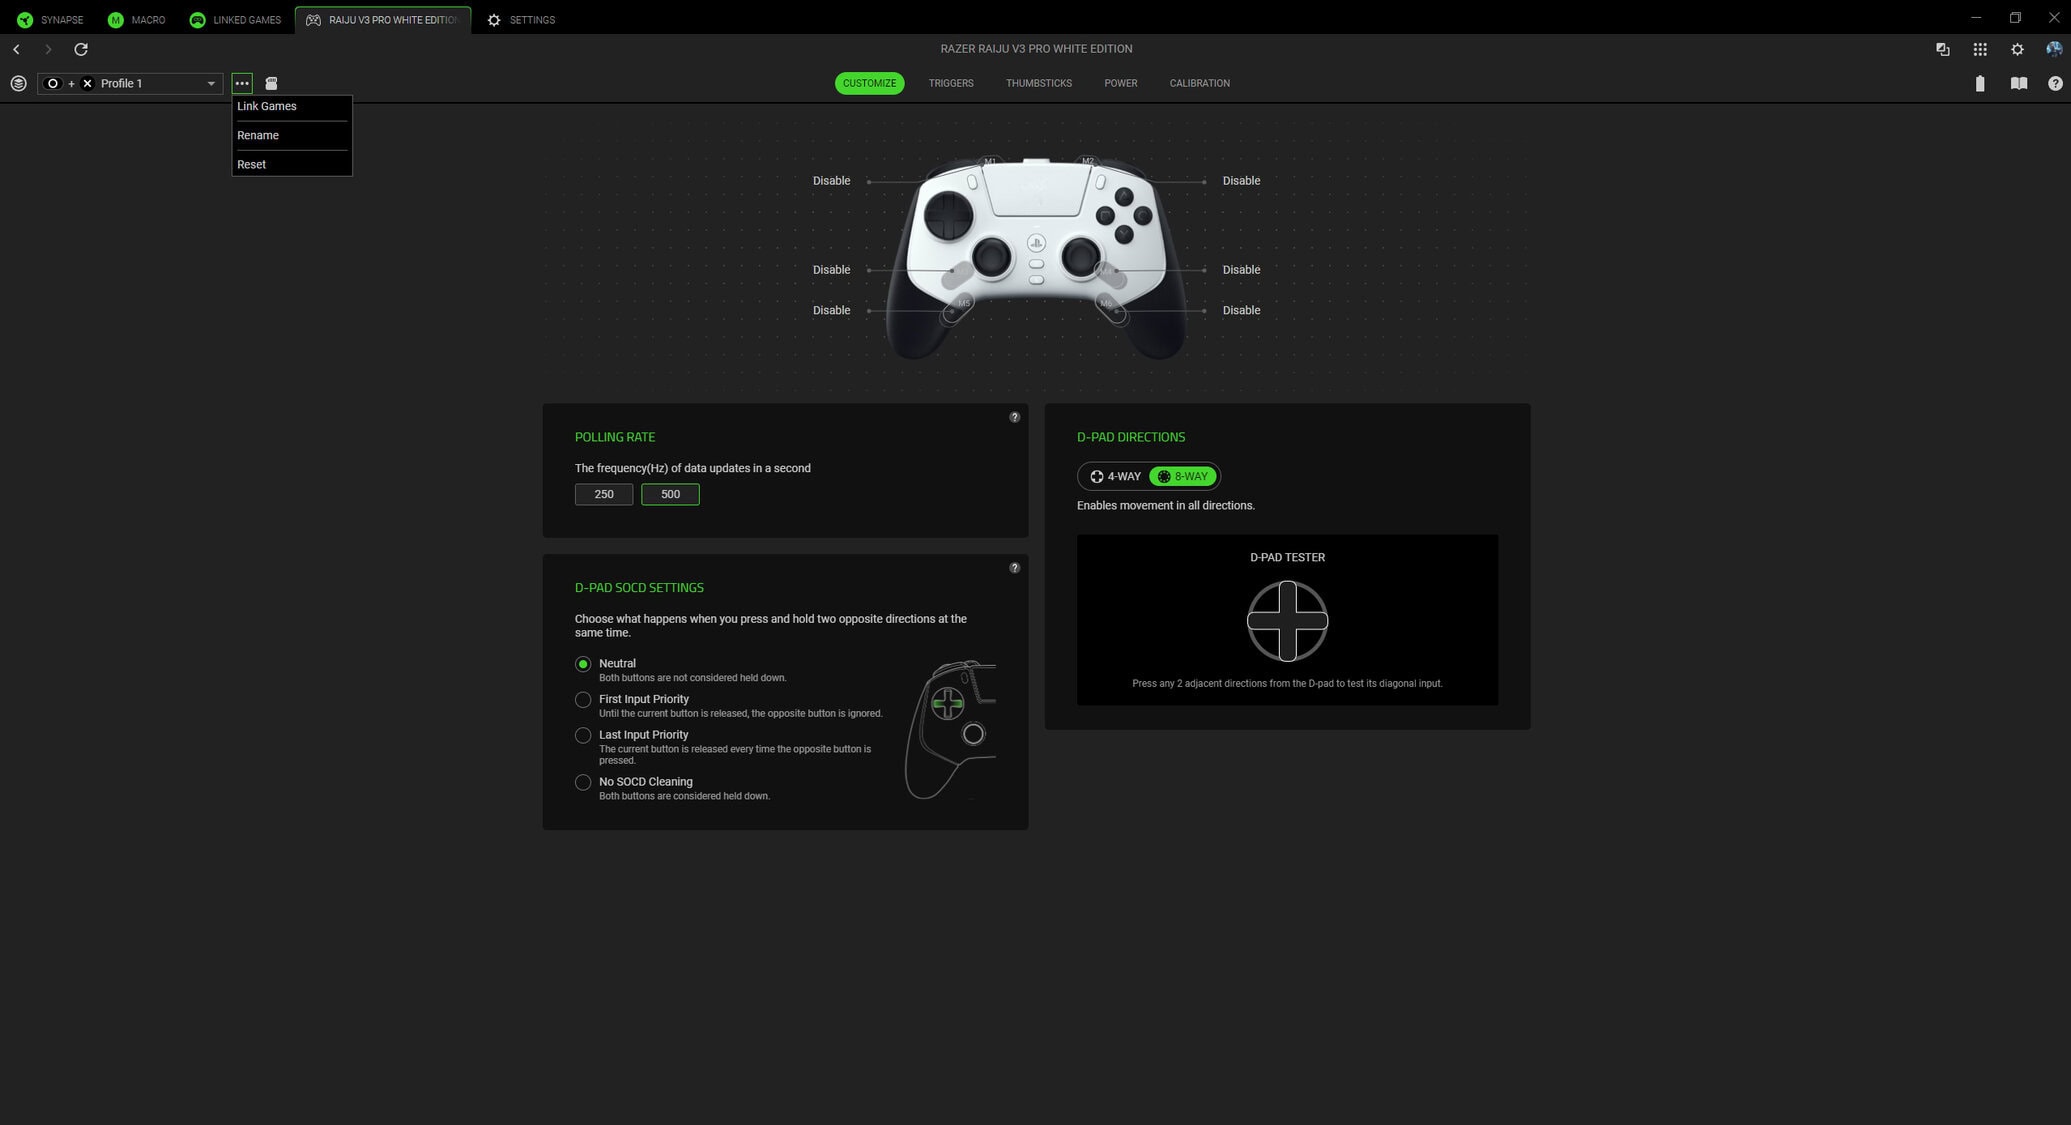Click the onboard memory storage icon
The height and width of the screenshot is (1125, 2071).
click(271, 83)
